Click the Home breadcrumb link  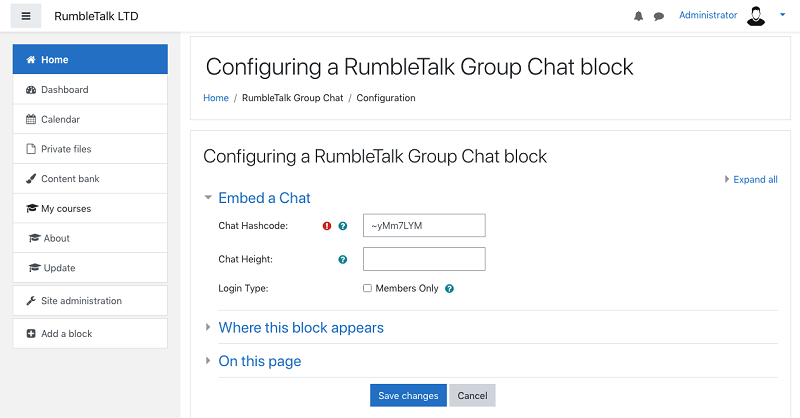216,98
